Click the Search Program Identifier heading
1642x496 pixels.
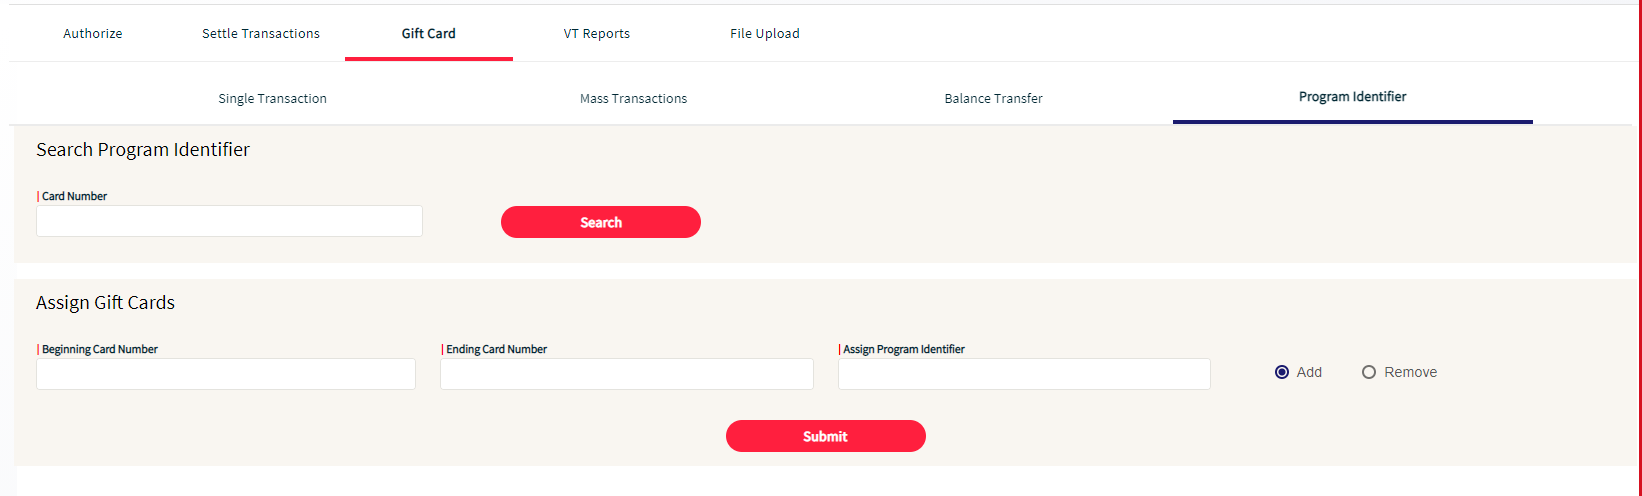[x=143, y=150]
